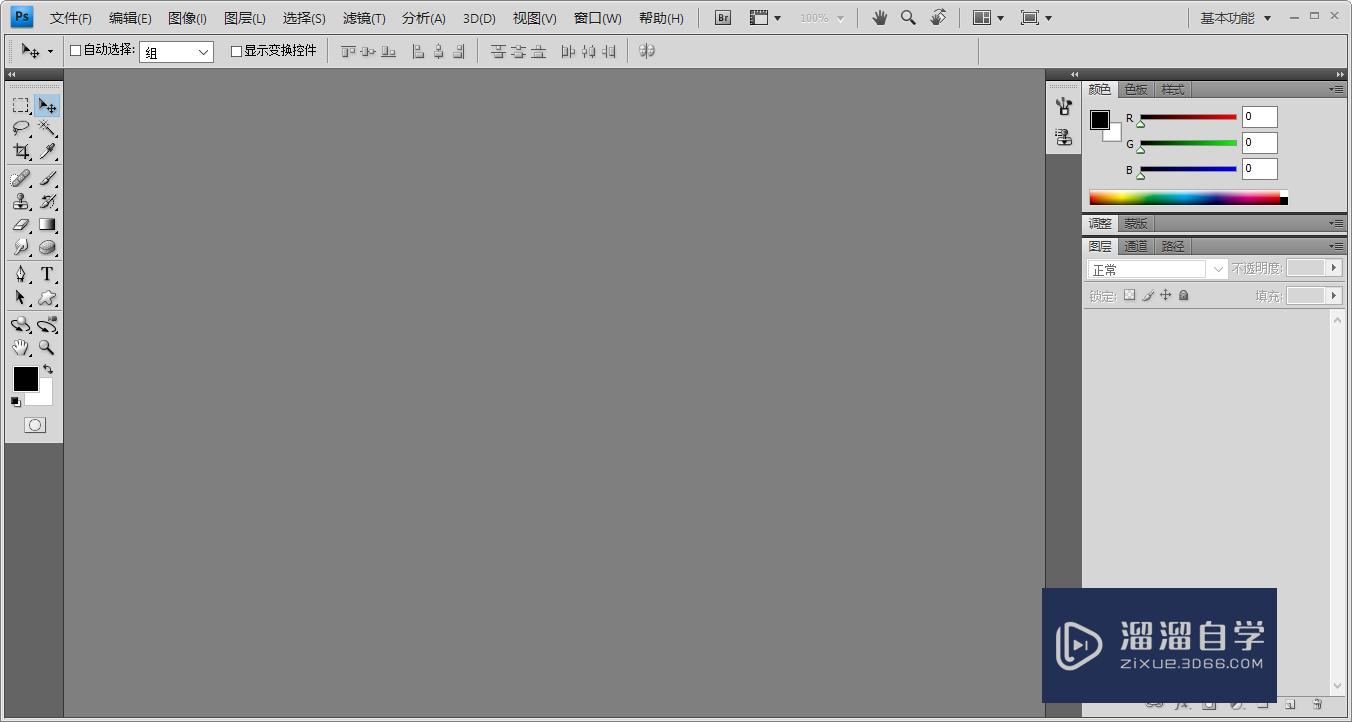
Task: Select the Rectangular Marquee tool
Action: tap(20, 105)
